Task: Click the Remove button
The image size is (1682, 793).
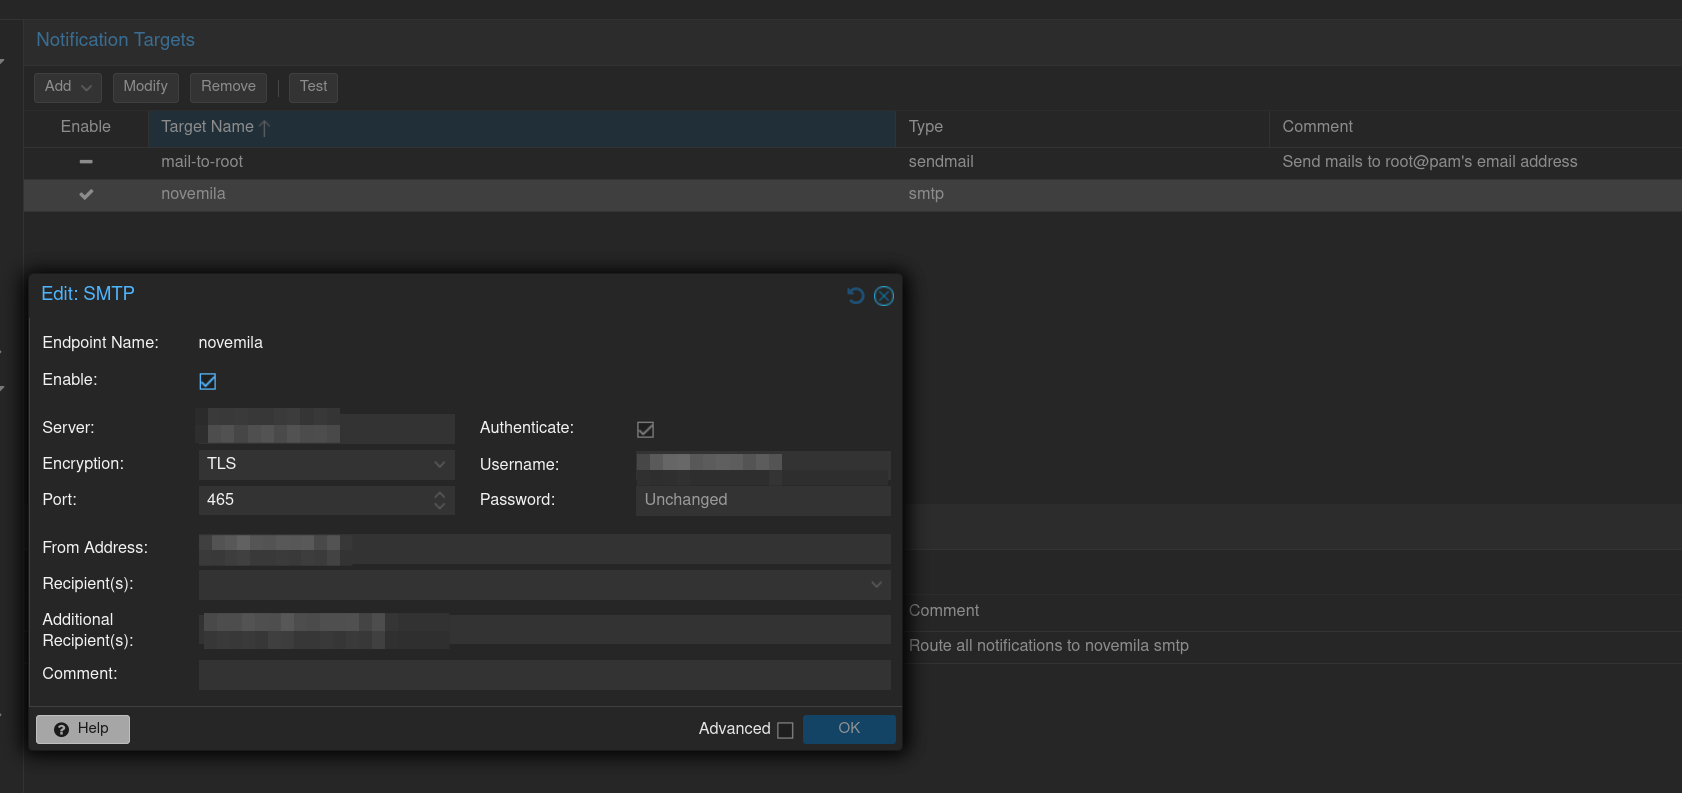Action: (228, 87)
